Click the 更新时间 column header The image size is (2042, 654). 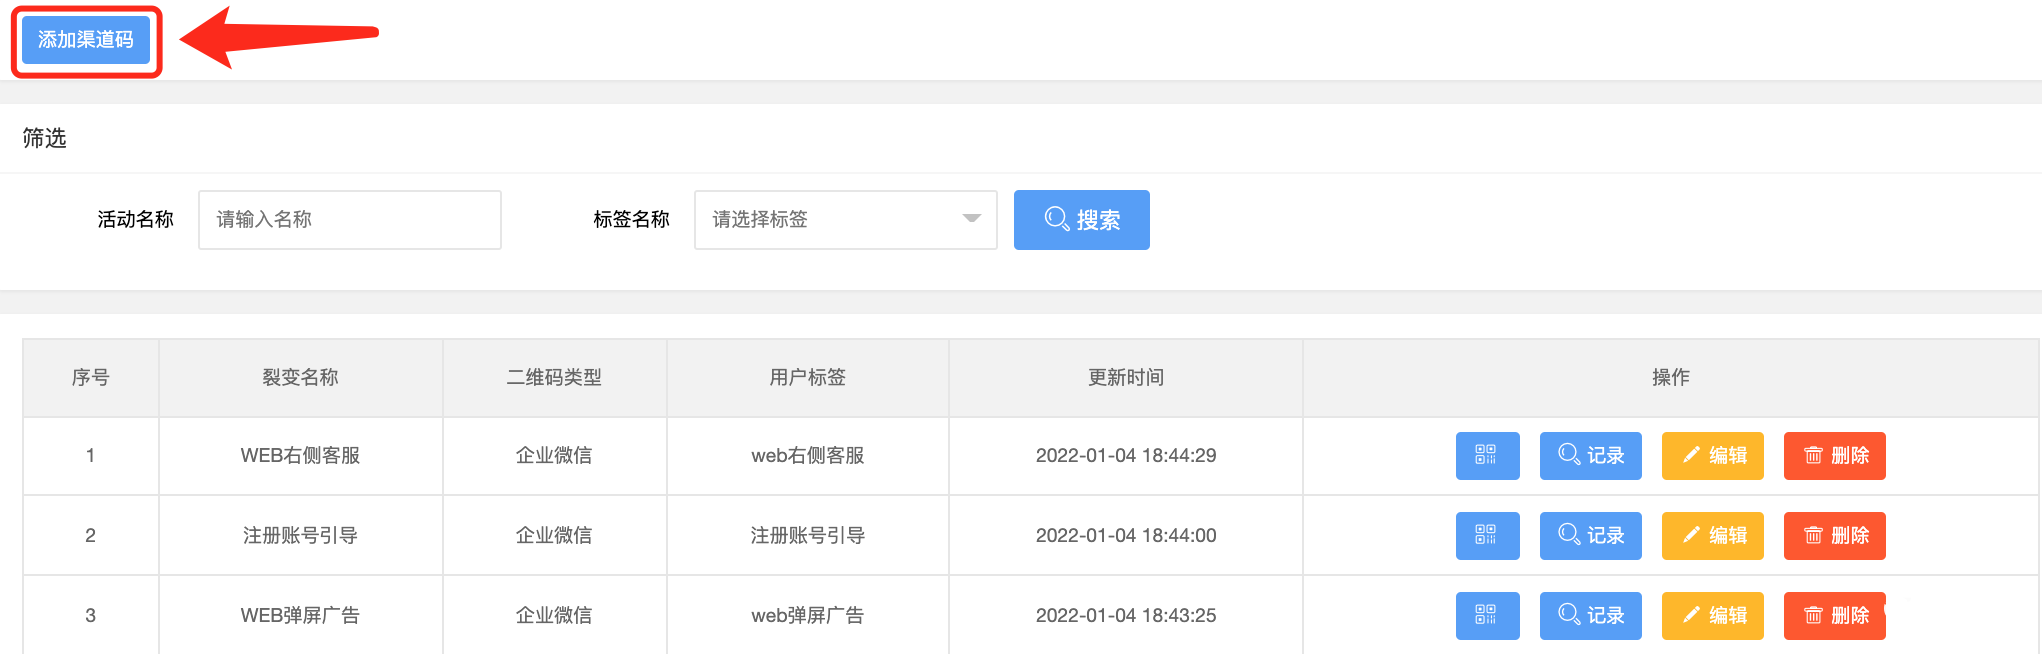coord(1125,378)
